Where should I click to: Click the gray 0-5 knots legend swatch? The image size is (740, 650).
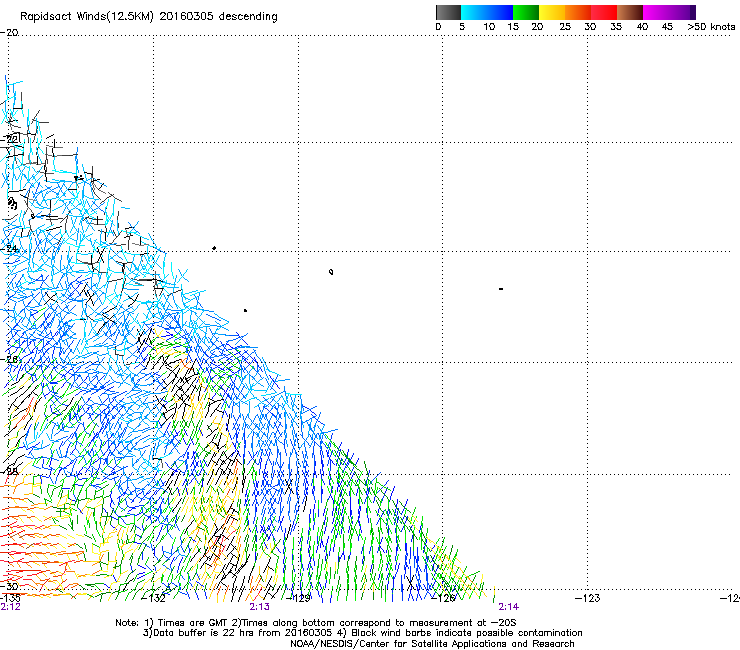click(448, 12)
